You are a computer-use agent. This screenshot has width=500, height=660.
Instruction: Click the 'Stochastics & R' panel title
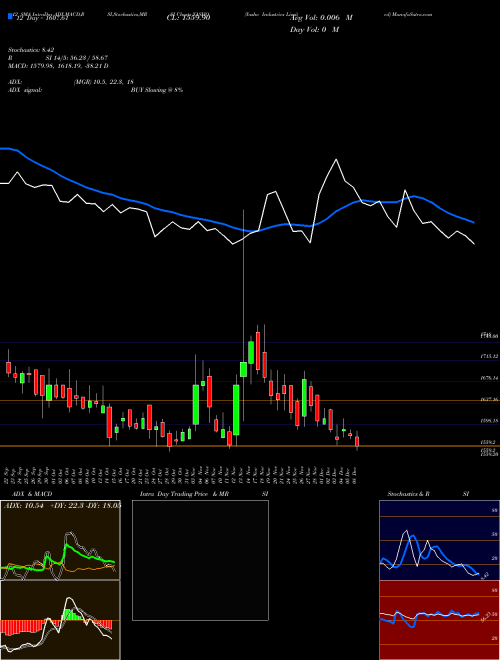coord(408,494)
